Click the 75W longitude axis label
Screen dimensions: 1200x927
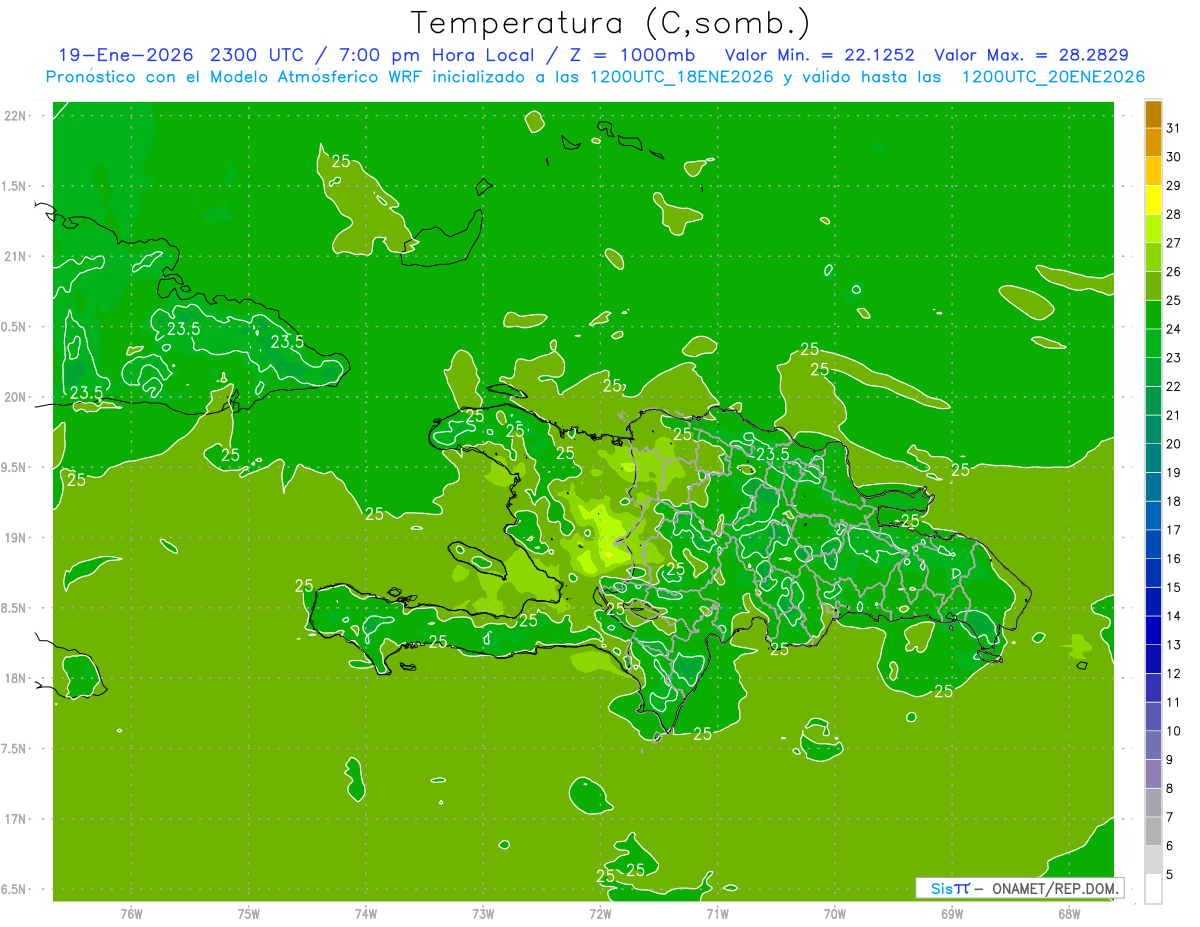point(248,914)
